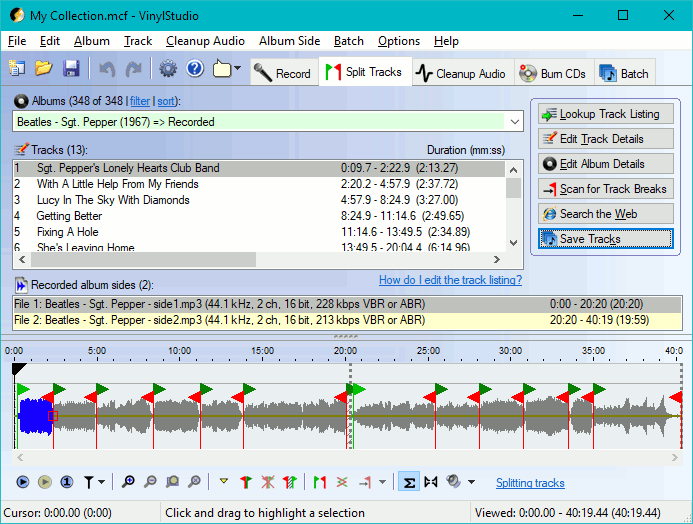
Task: Toggle the bowtie-shaped button next to sigma
Action: point(431,482)
